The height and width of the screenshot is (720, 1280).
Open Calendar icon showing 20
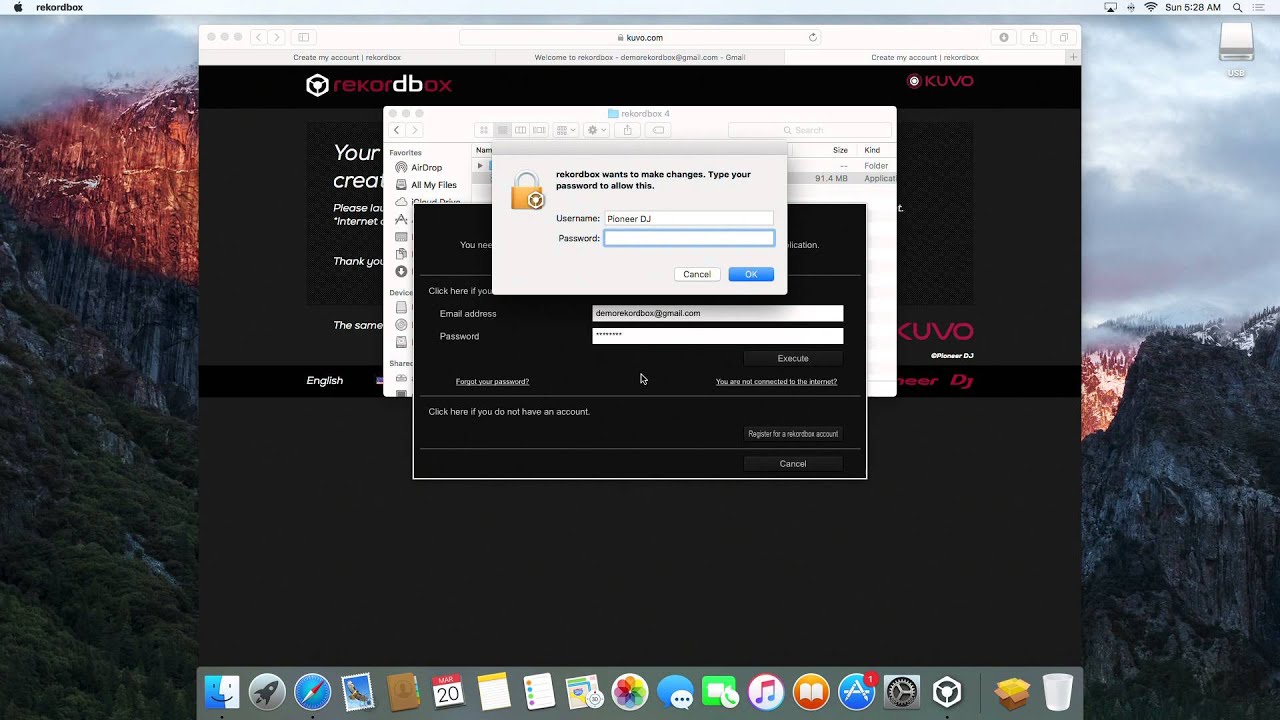tap(448, 692)
